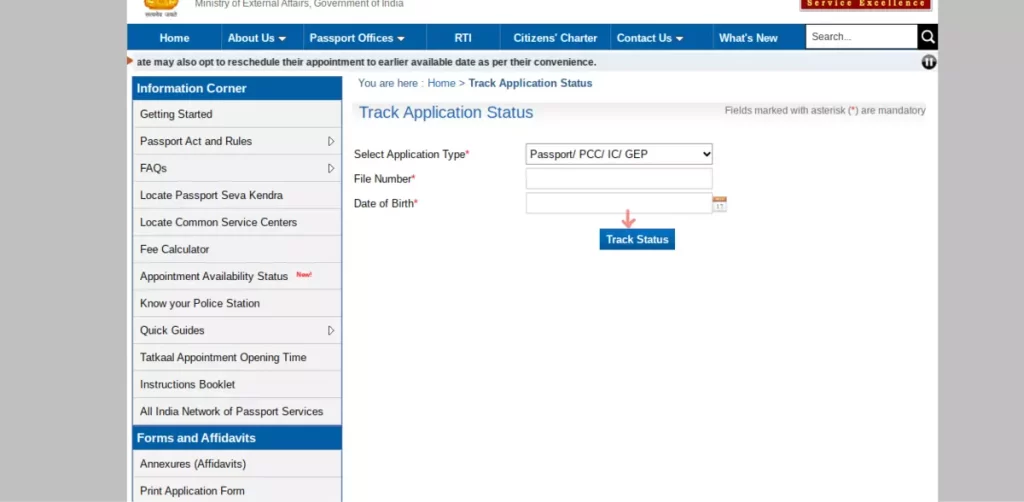Click the ticker's orange arrow marker
This screenshot has height=502, width=1024.
tap(130, 61)
